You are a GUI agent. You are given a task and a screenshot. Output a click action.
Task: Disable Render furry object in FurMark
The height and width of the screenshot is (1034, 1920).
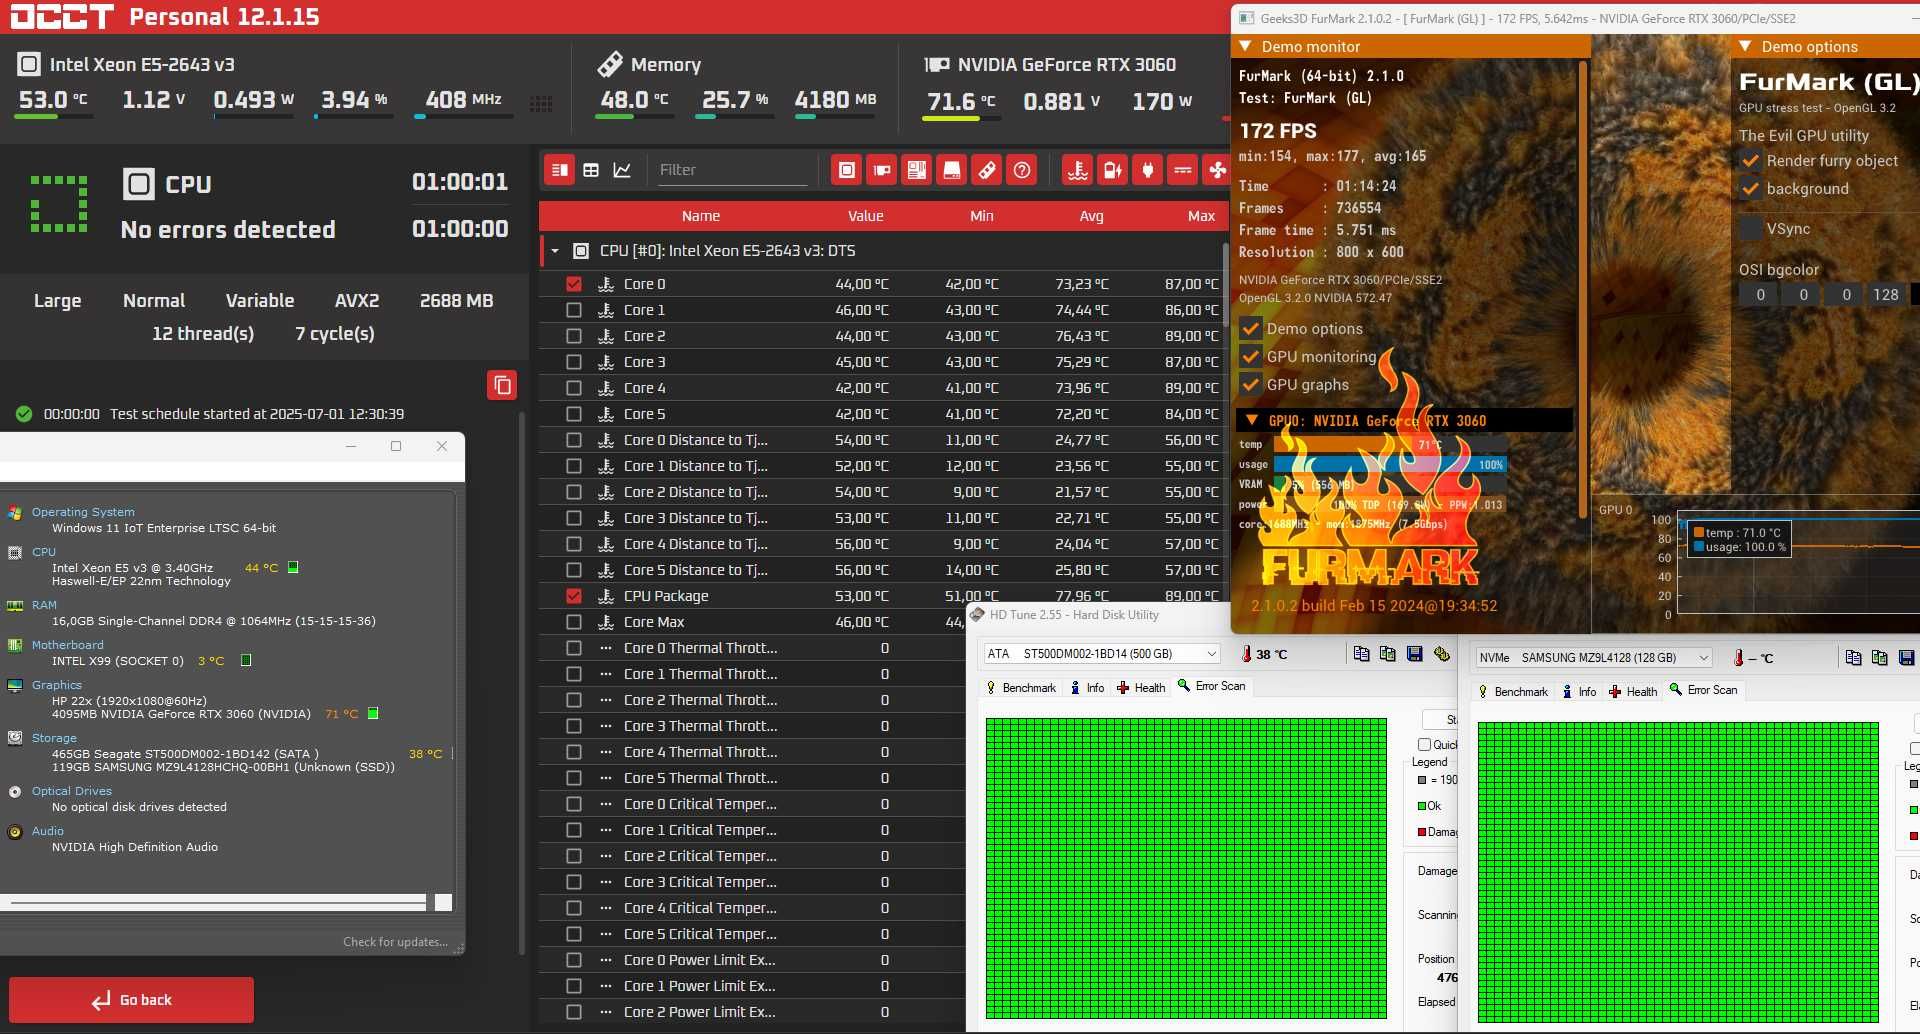pos(1751,161)
